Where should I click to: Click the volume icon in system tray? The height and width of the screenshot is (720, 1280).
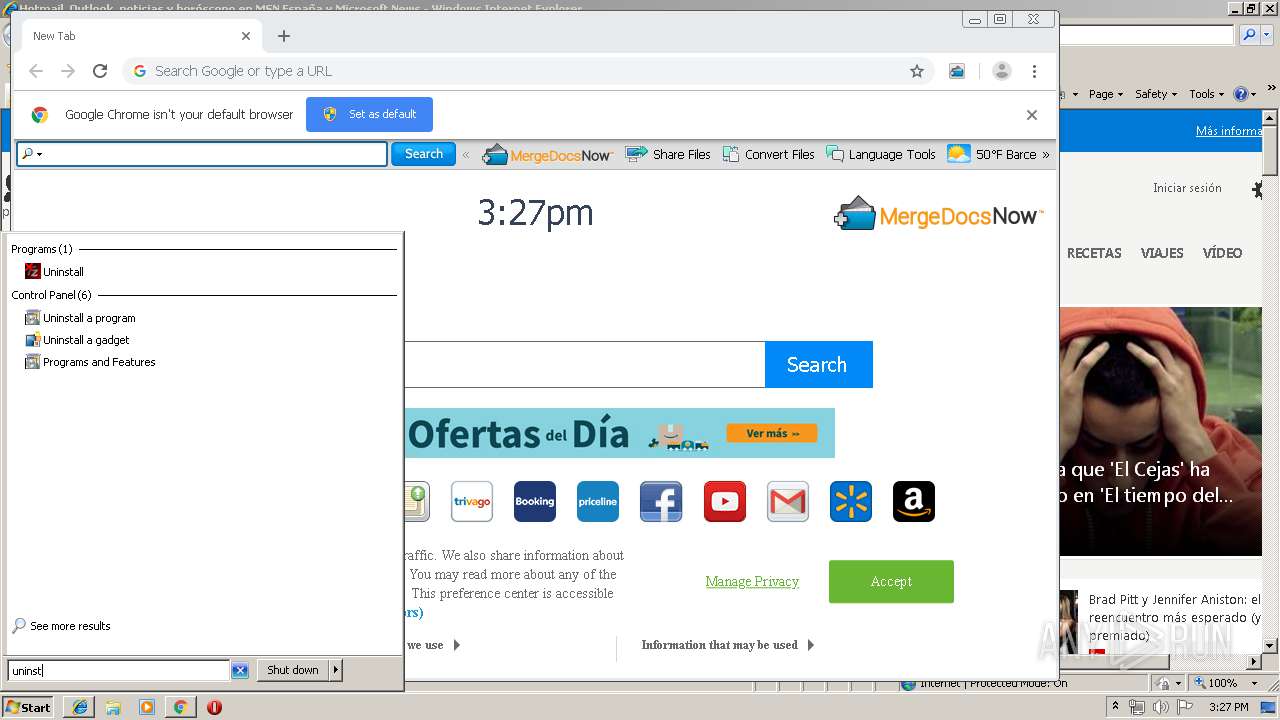point(1159,707)
